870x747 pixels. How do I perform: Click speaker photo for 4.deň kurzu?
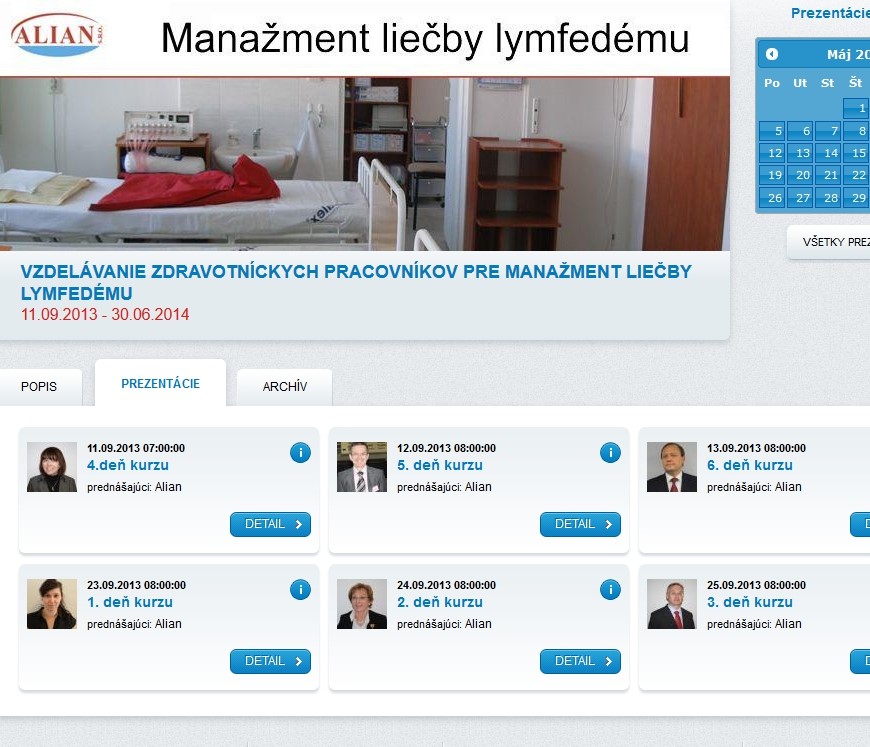pos(52,467)
